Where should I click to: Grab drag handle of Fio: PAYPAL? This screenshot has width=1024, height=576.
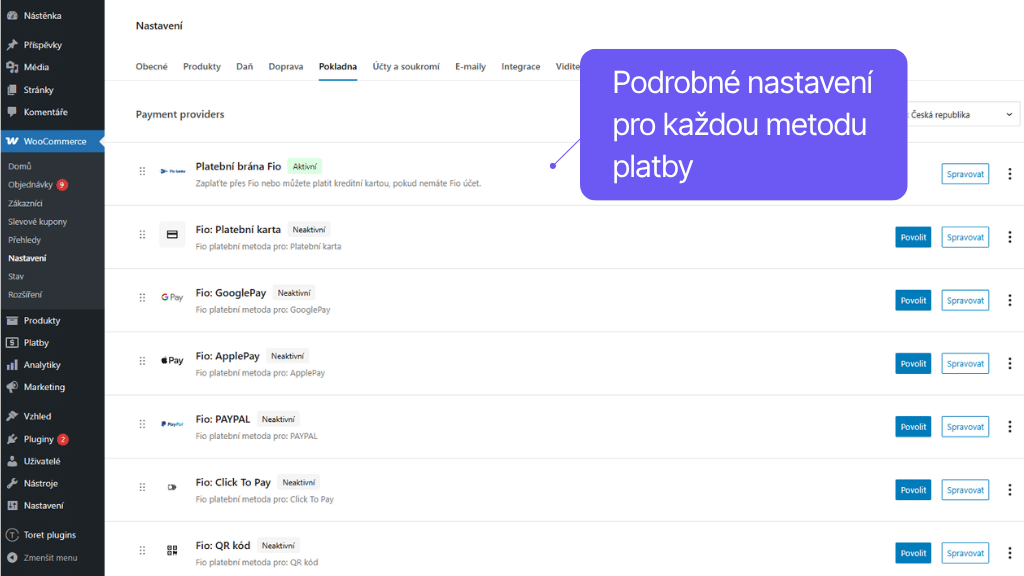pos(142,424)
